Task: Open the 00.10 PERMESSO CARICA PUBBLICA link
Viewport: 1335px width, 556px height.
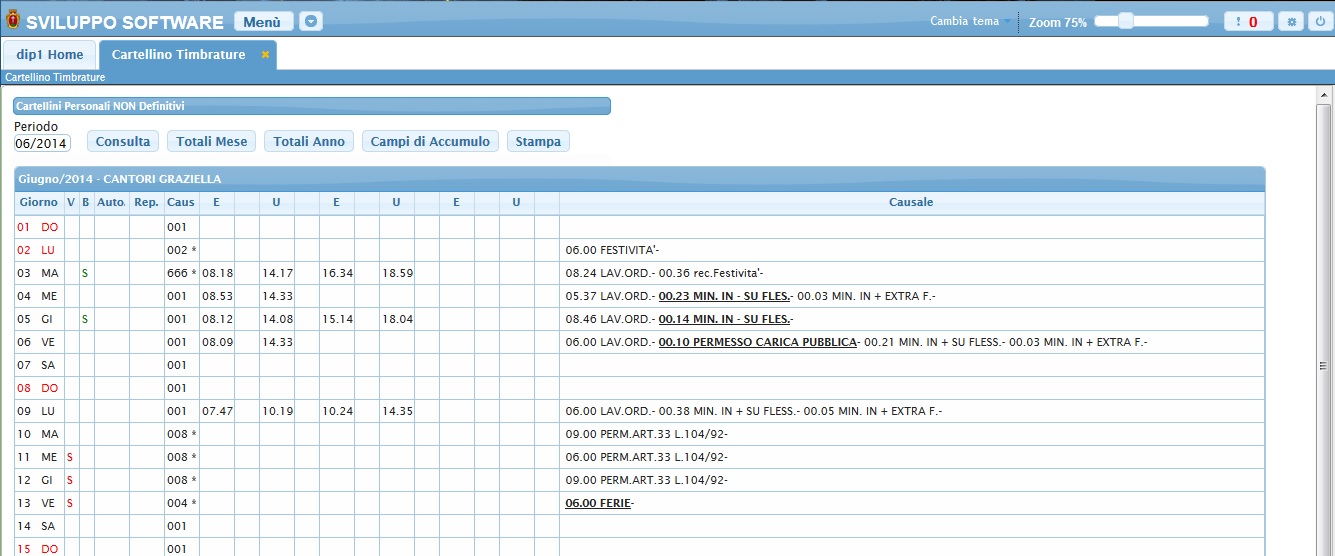Action: pos(758,342)
